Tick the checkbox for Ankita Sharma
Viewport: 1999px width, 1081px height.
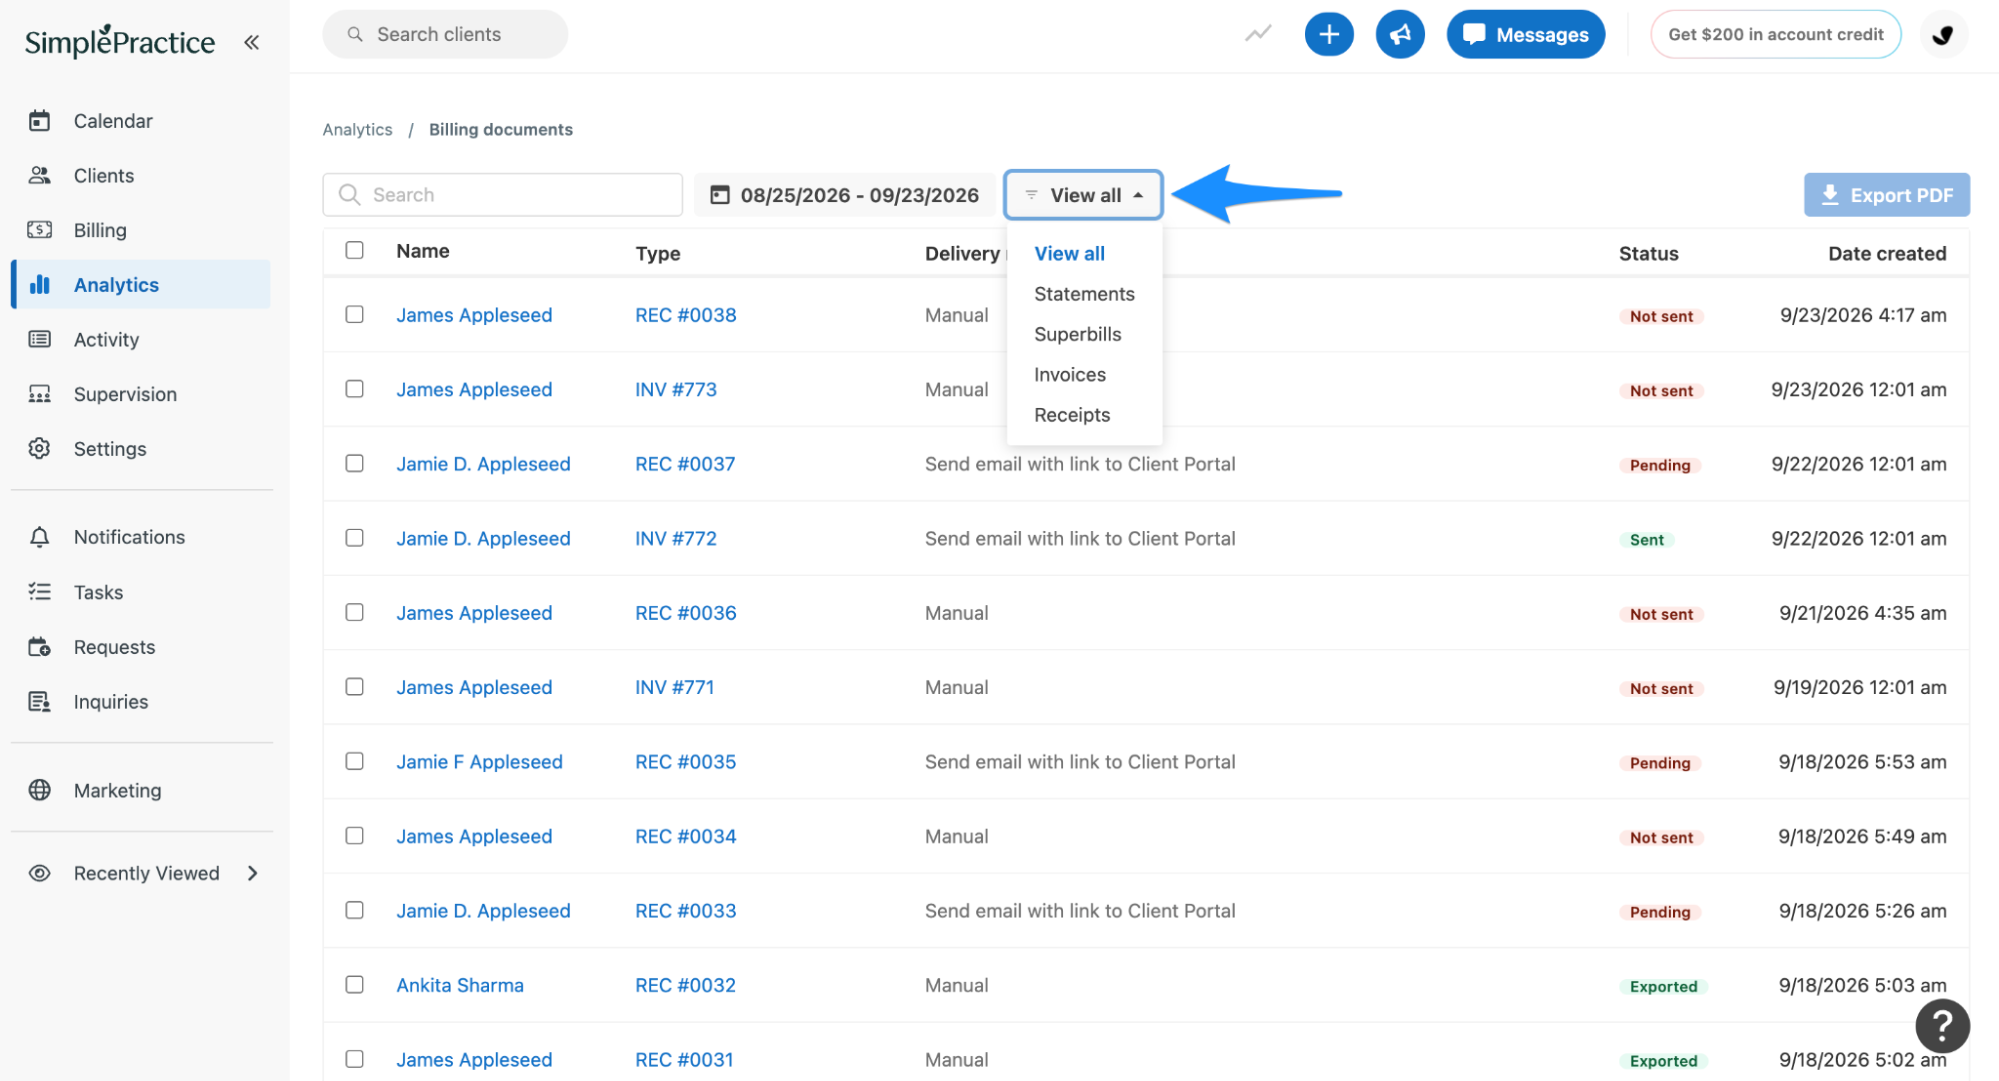pyautogui.click(x=355, y=985)
